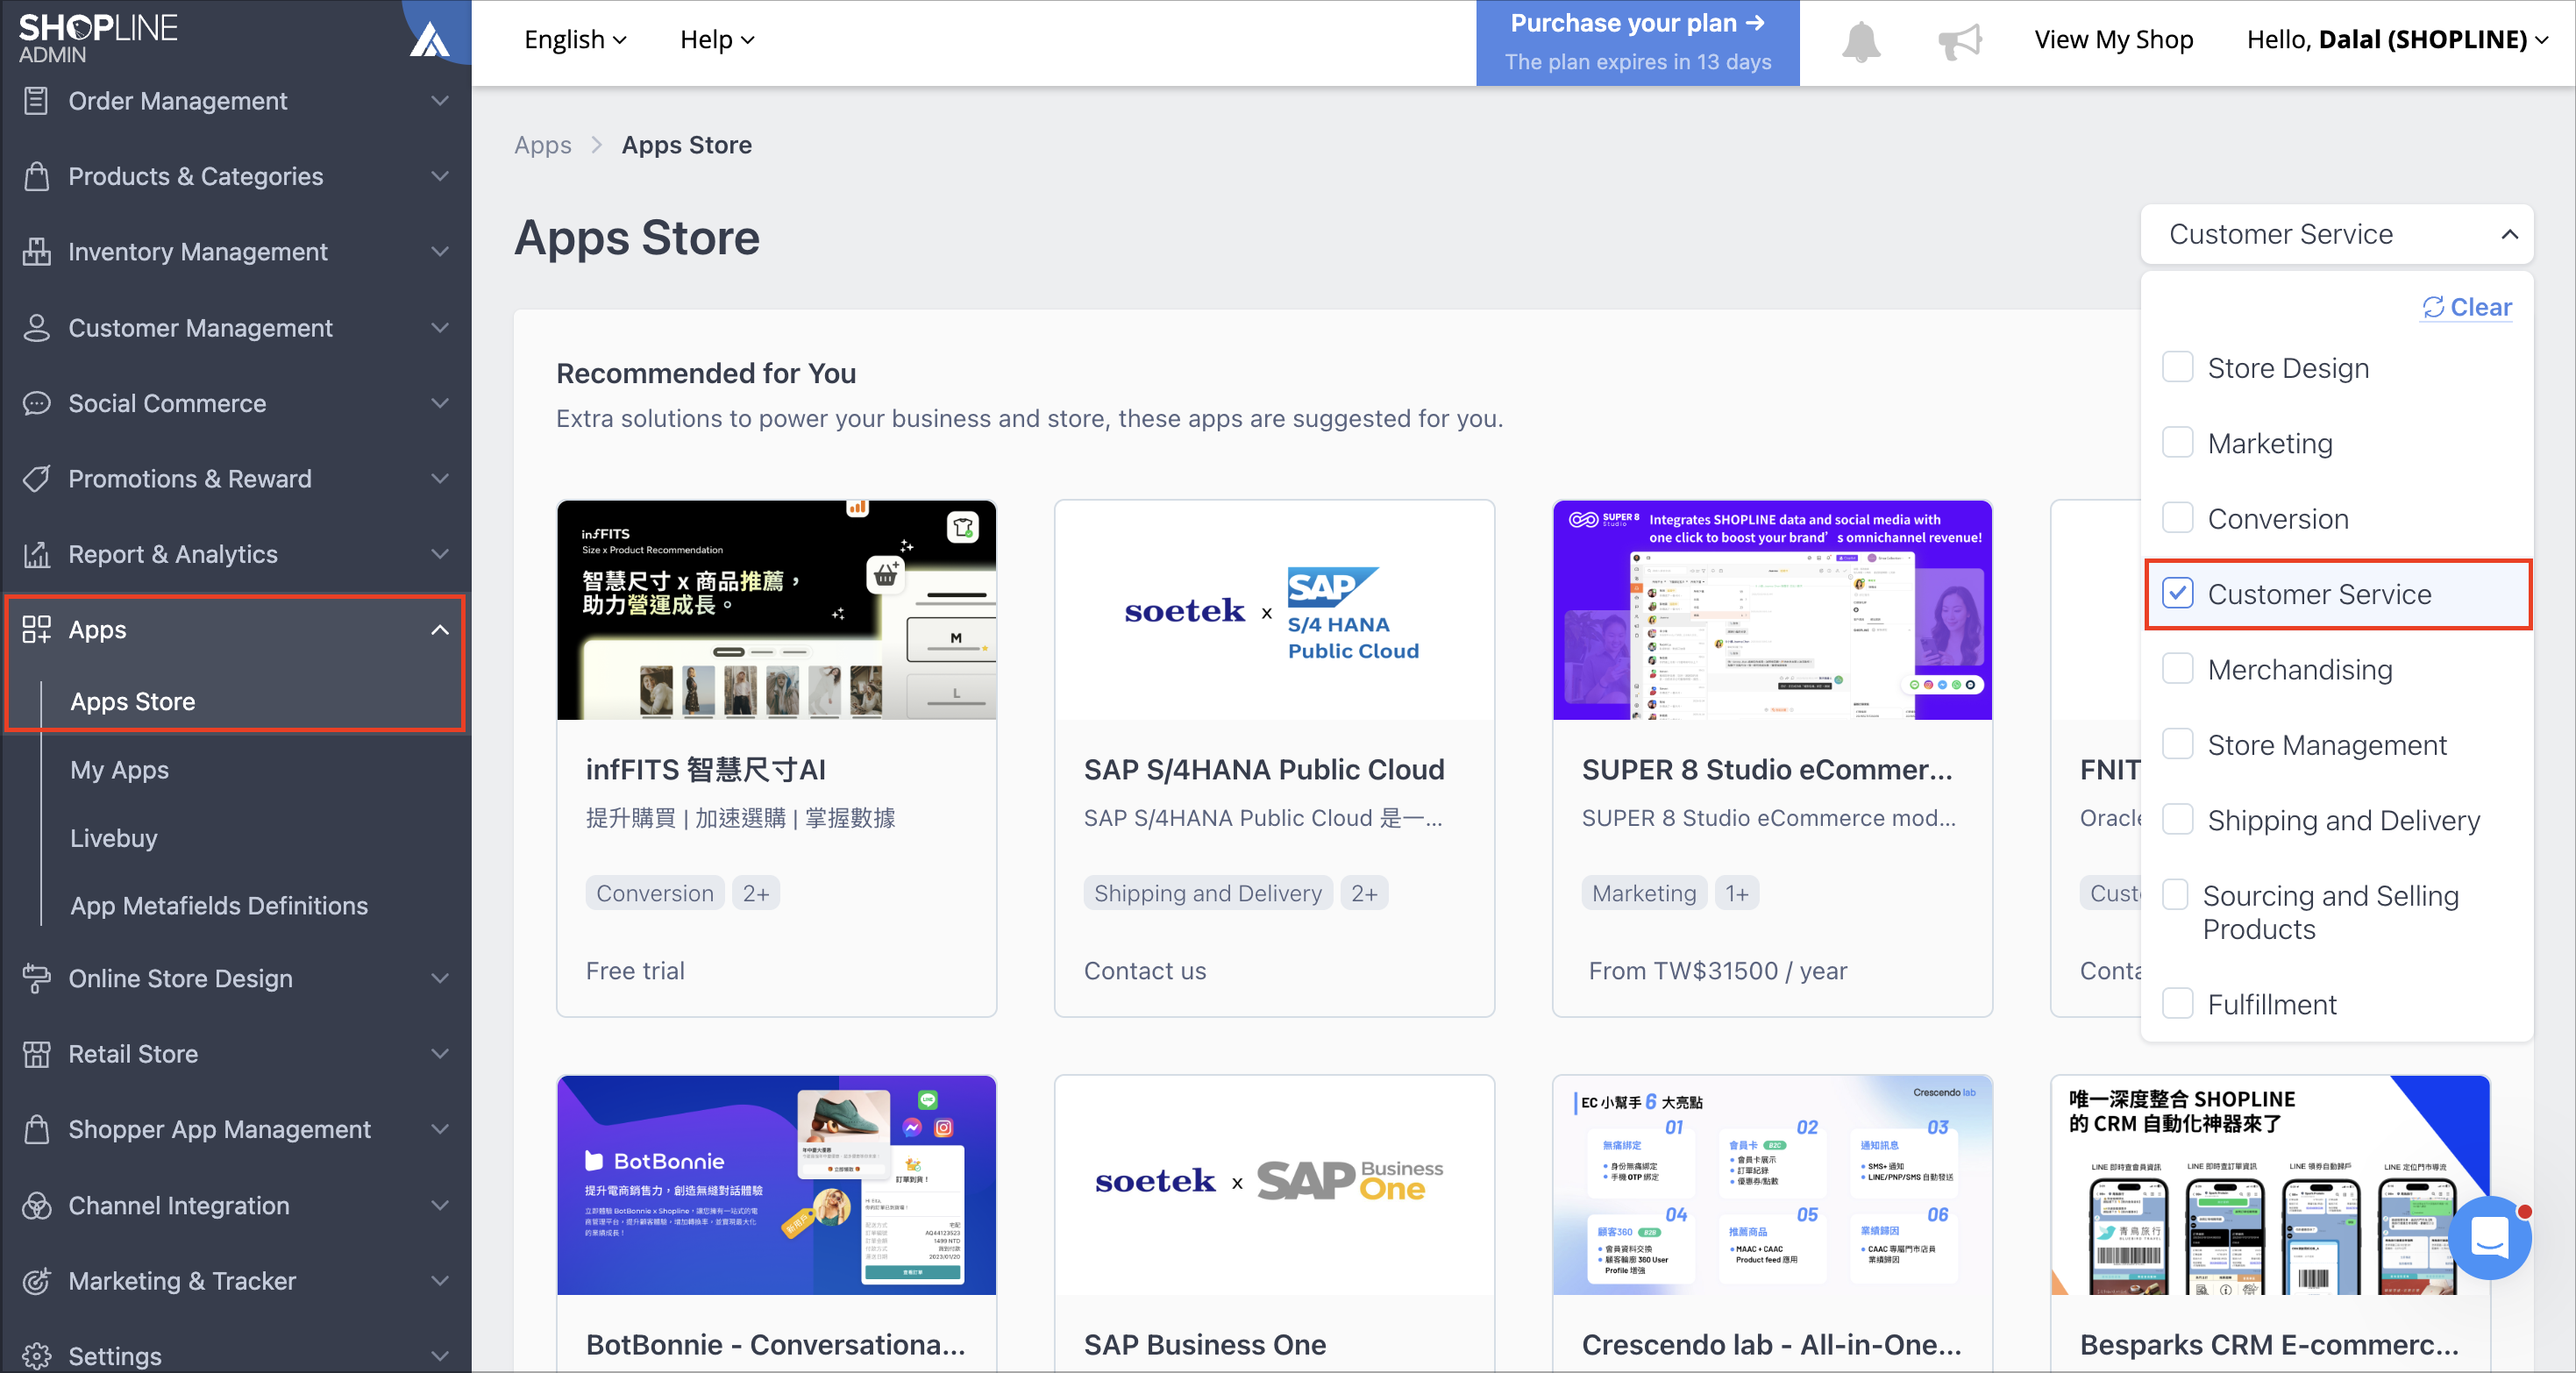The image size is (2576, 1373).
Task: Open SAP S/4HANA Public Cloud app title
Action: tap(1264, 769)
